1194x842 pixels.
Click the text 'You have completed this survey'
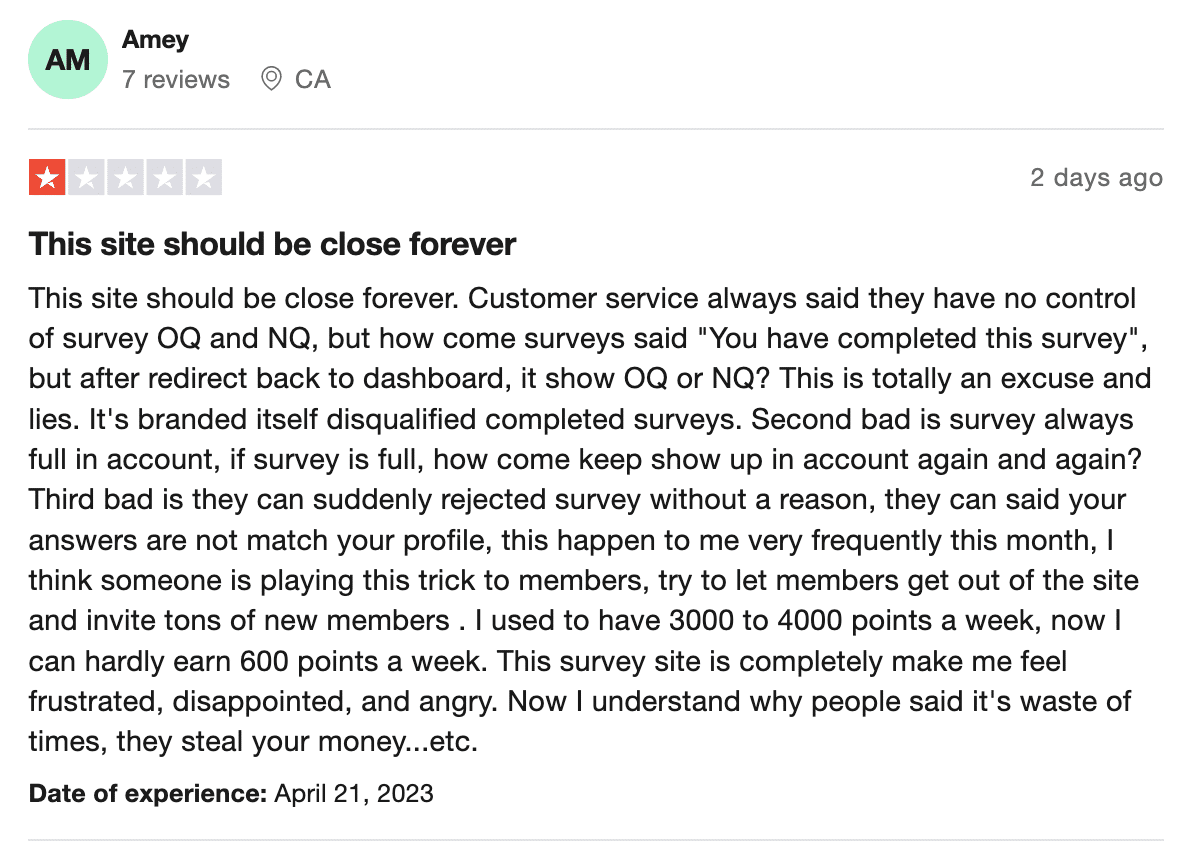[x=918, y=339]
